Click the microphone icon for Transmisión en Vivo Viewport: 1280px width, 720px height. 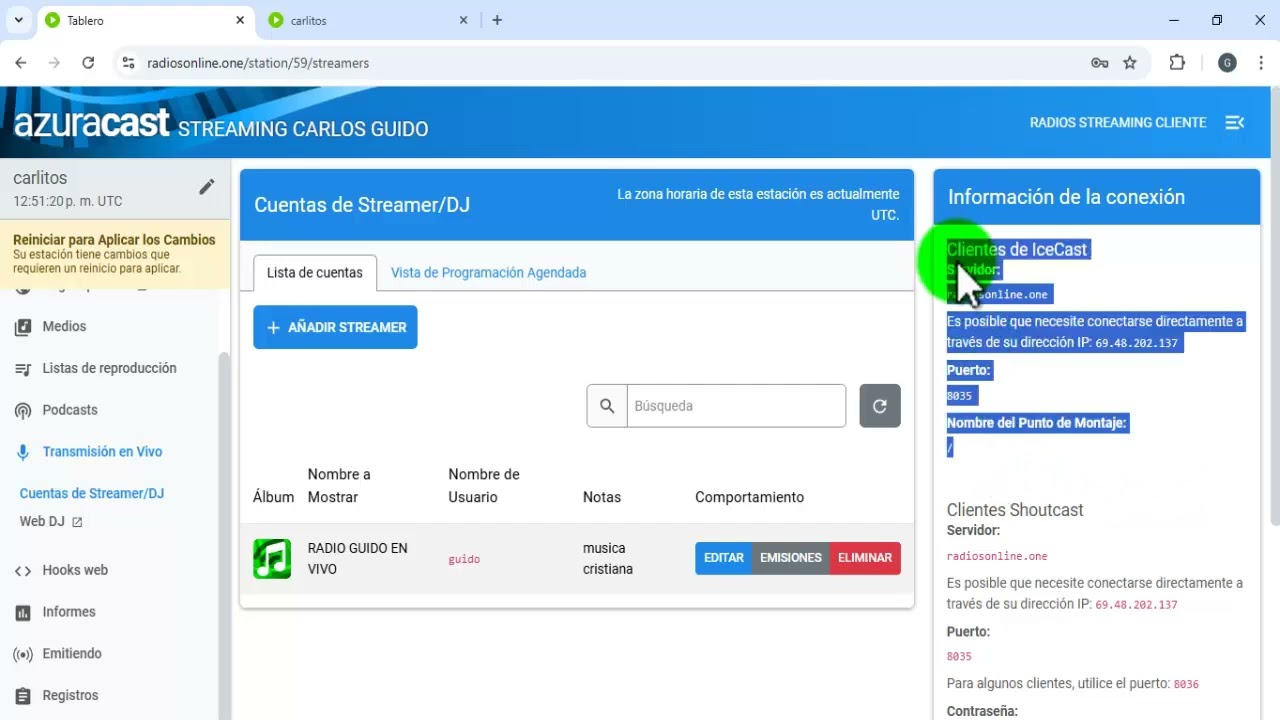(23, 452)
